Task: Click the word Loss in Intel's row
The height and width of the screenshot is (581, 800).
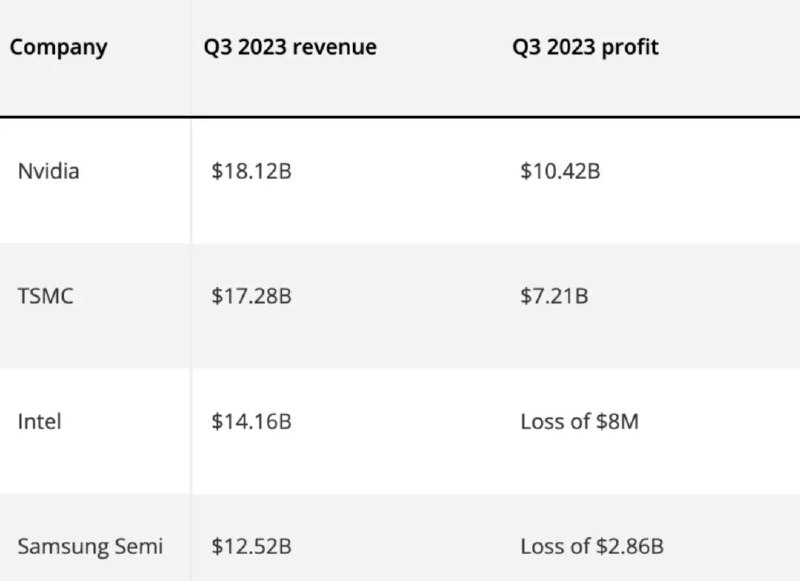Action: tap(541, 421)
